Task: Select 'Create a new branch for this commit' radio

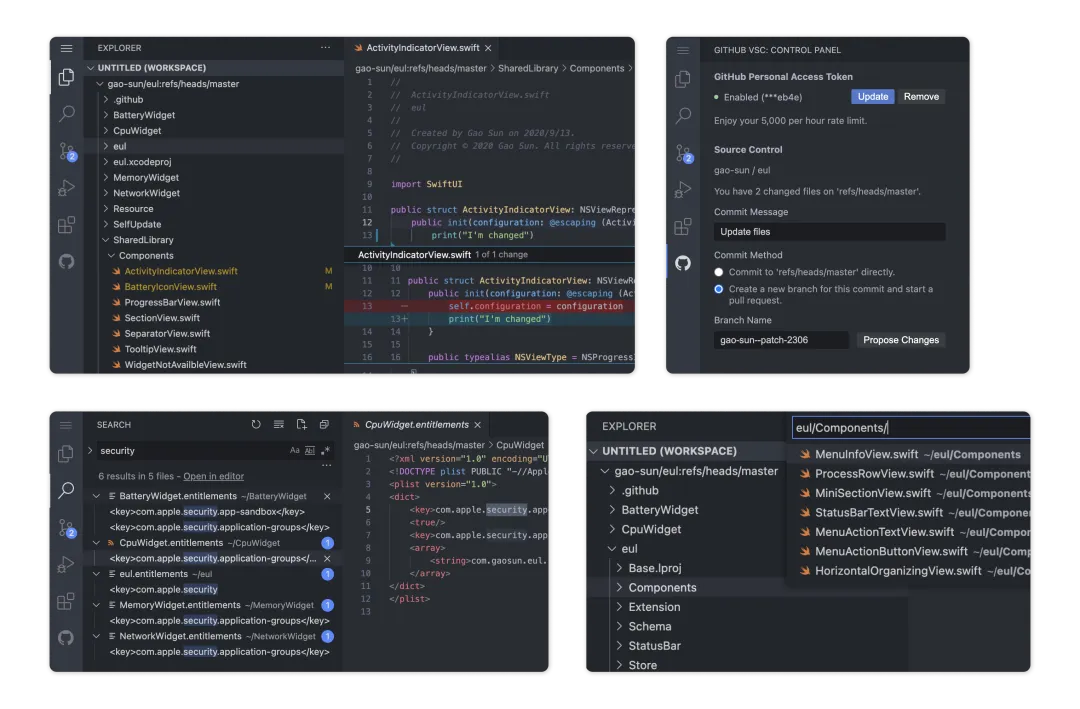Action: point(718,289)
